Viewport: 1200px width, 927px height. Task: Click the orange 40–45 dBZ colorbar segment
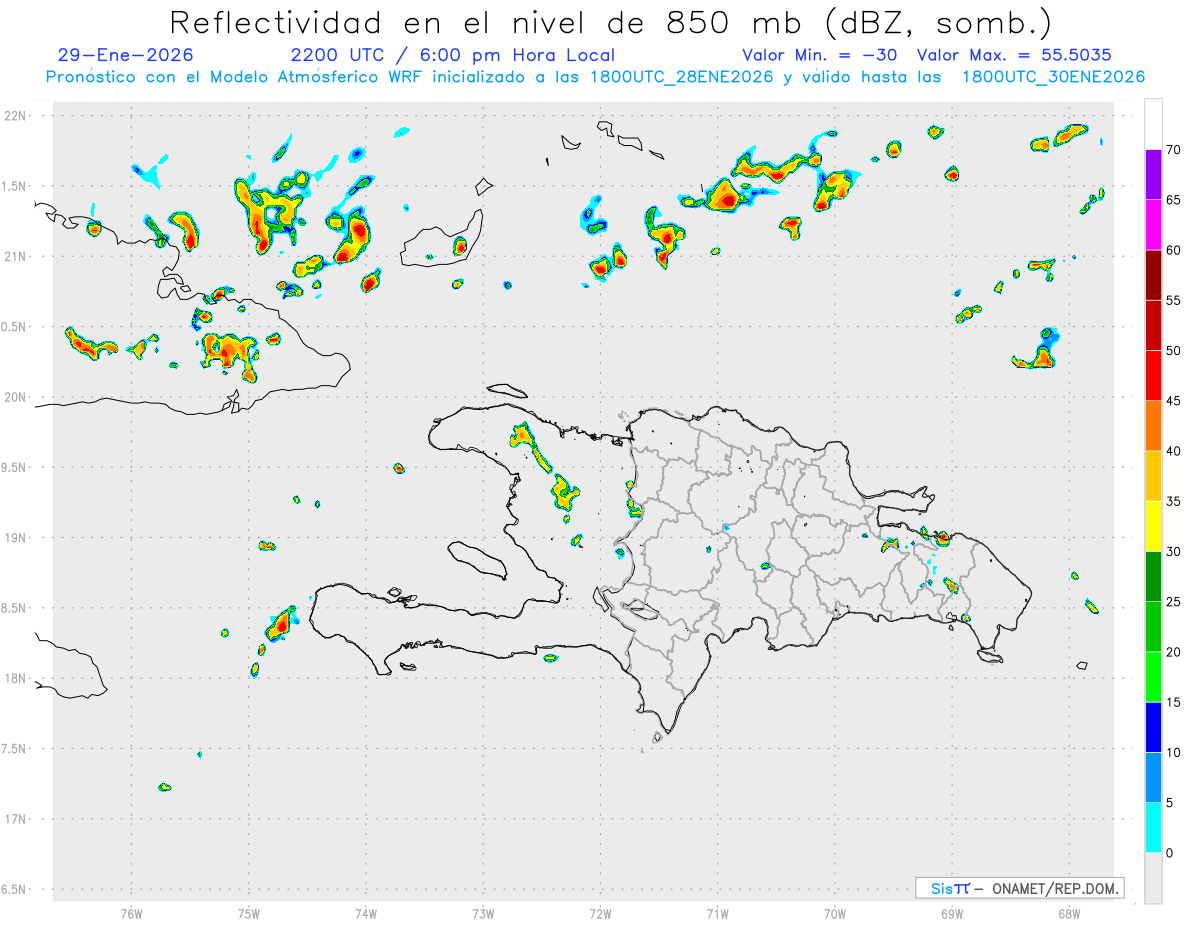click(x=1153, y=426)
